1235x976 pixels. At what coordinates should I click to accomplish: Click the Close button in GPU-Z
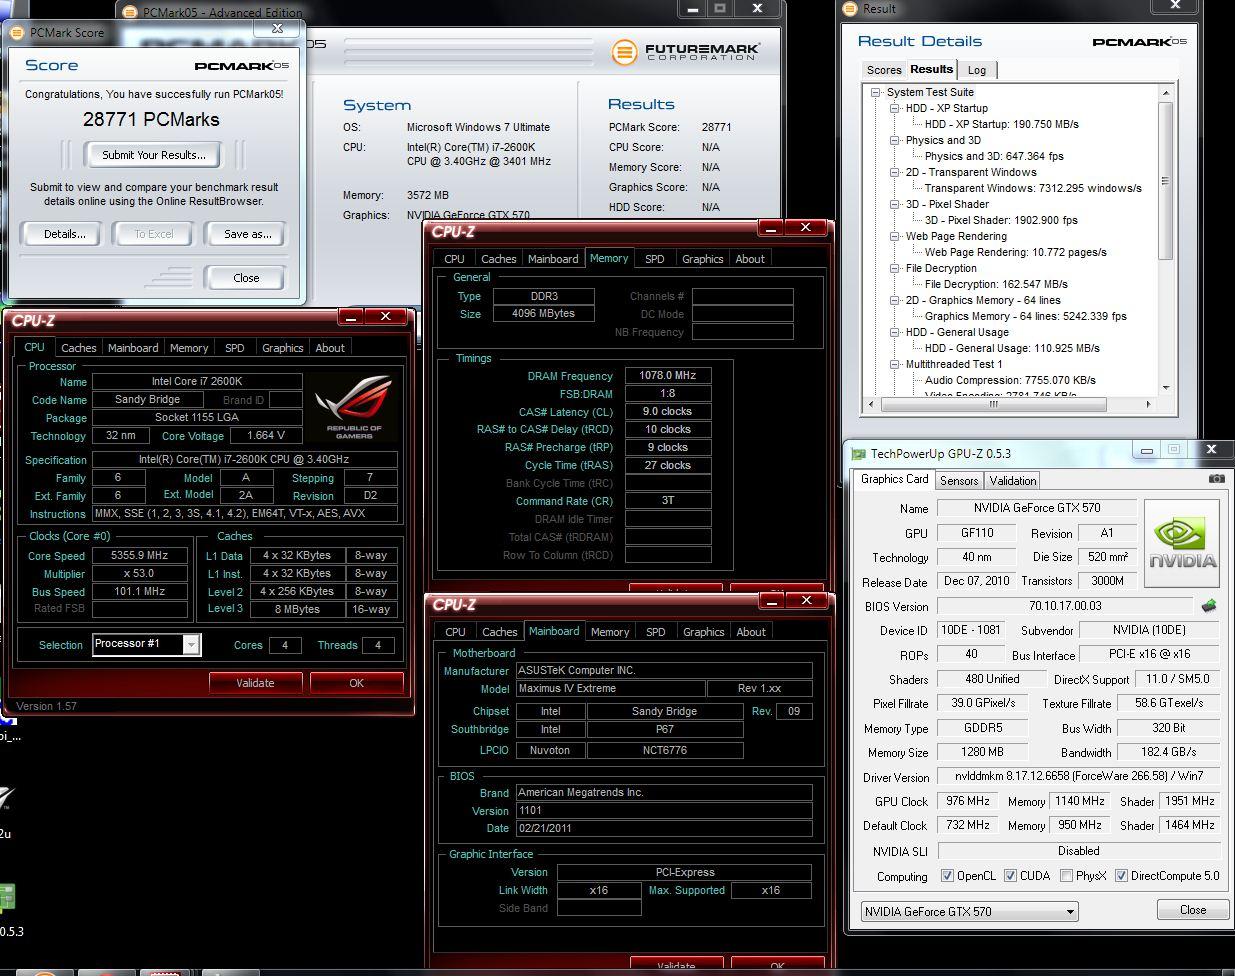coord(1193,910)
